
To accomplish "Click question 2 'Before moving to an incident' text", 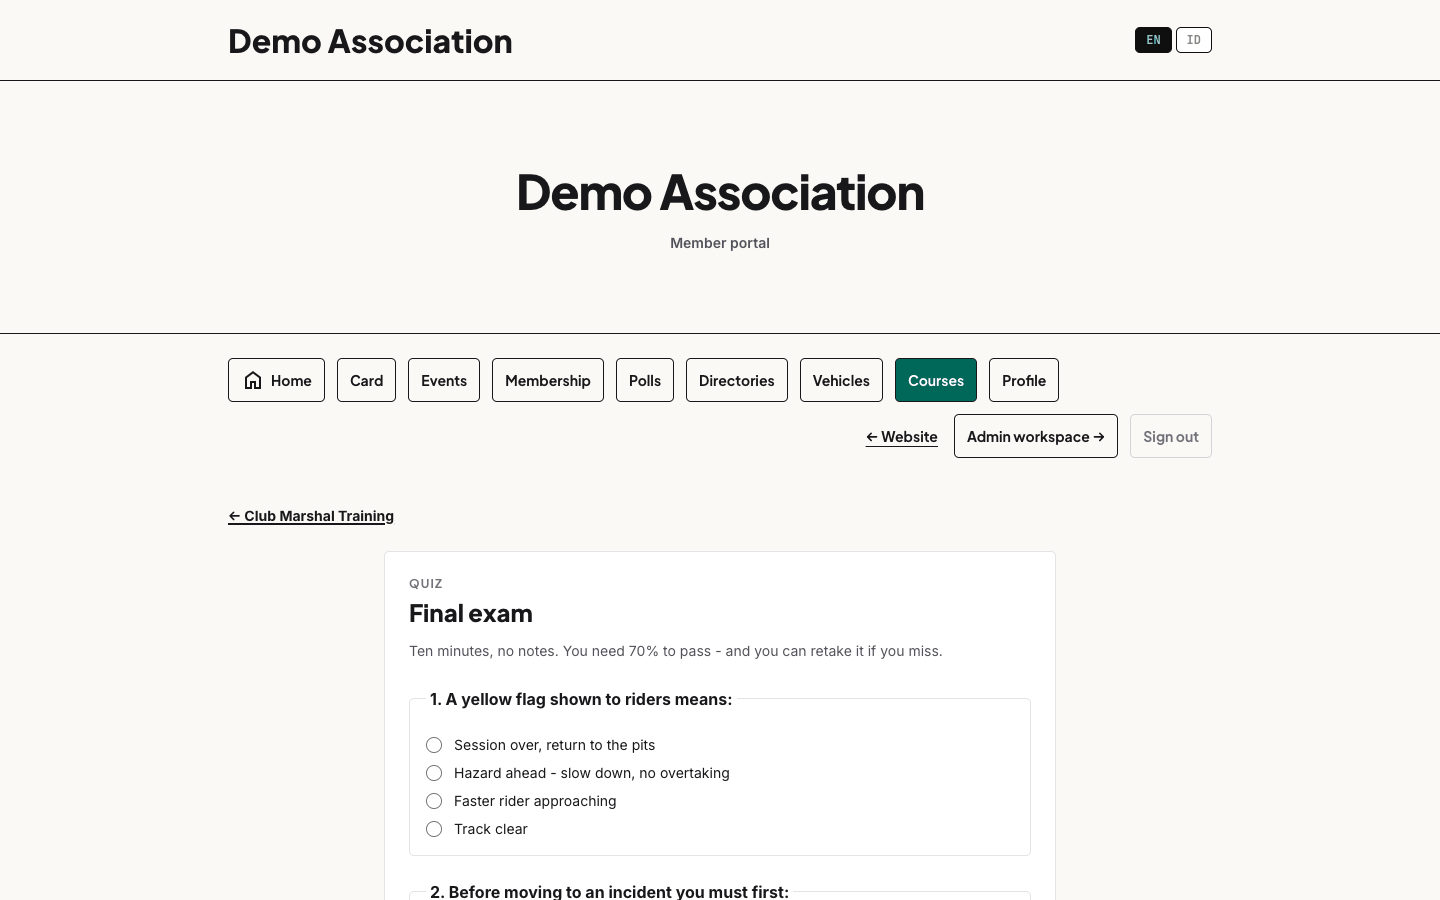I will click(x=609, y=891).
